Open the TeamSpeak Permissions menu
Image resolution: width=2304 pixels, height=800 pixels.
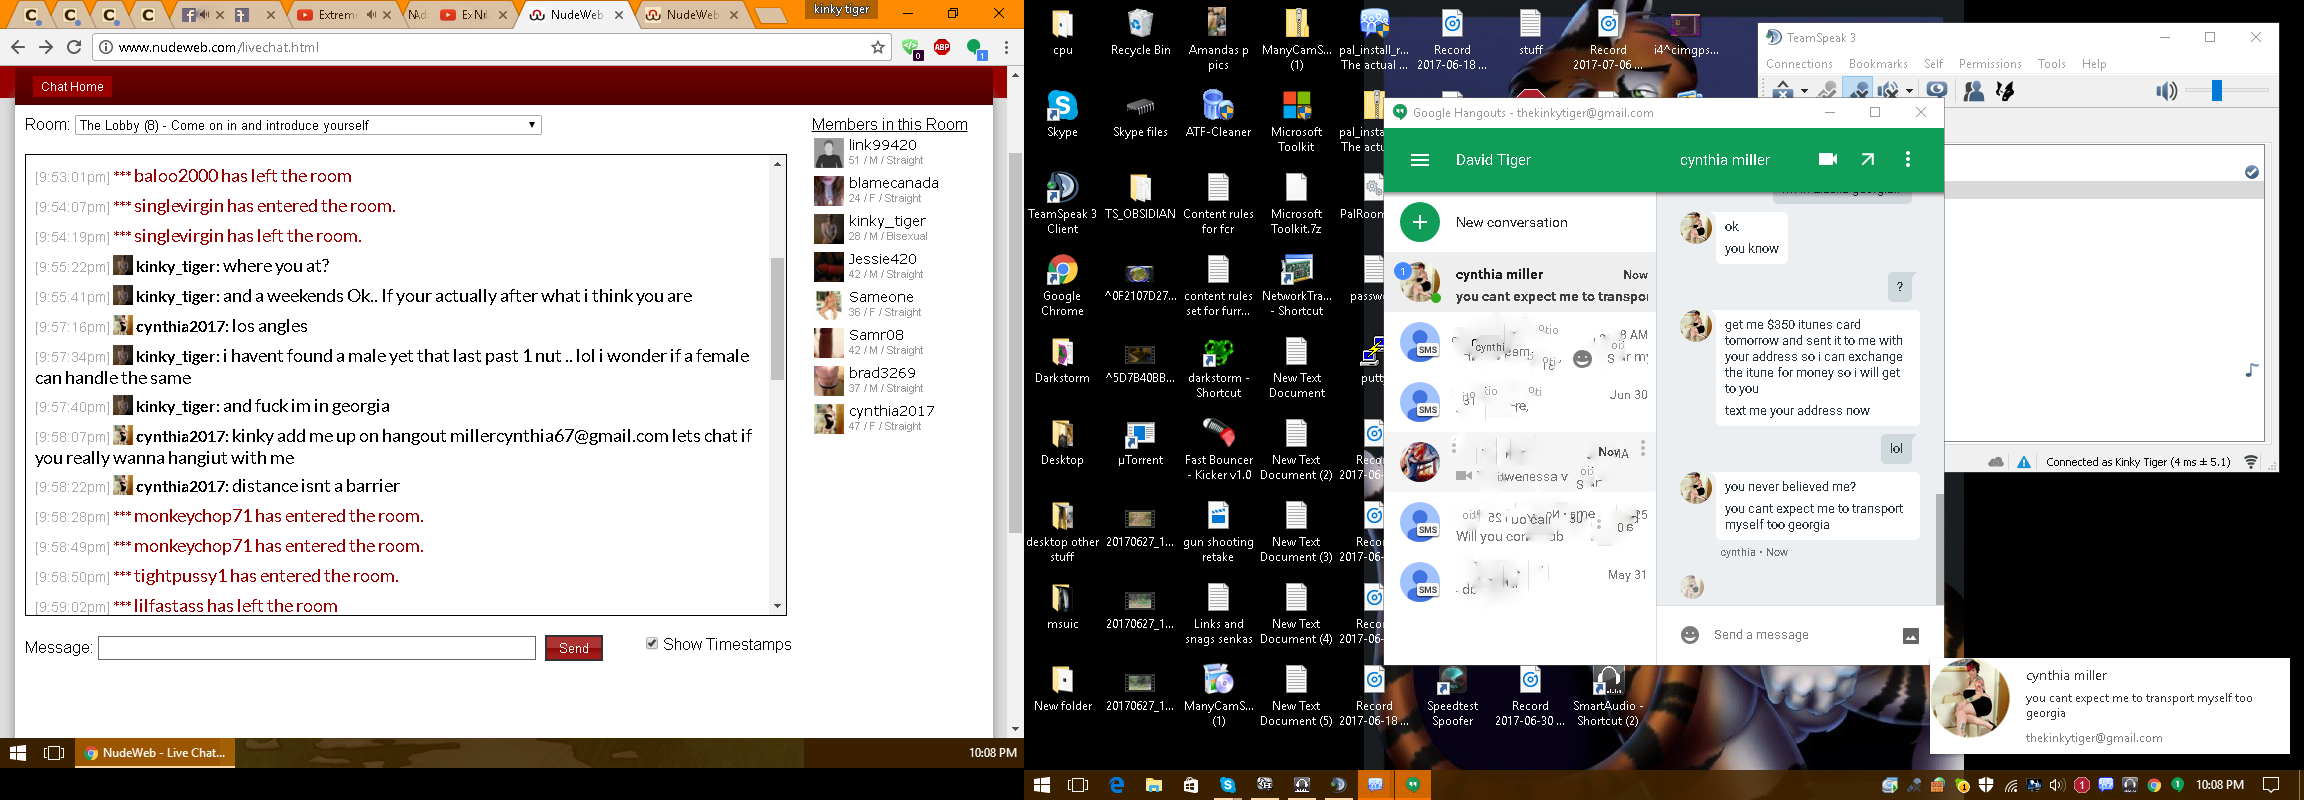pos(1989,64)
